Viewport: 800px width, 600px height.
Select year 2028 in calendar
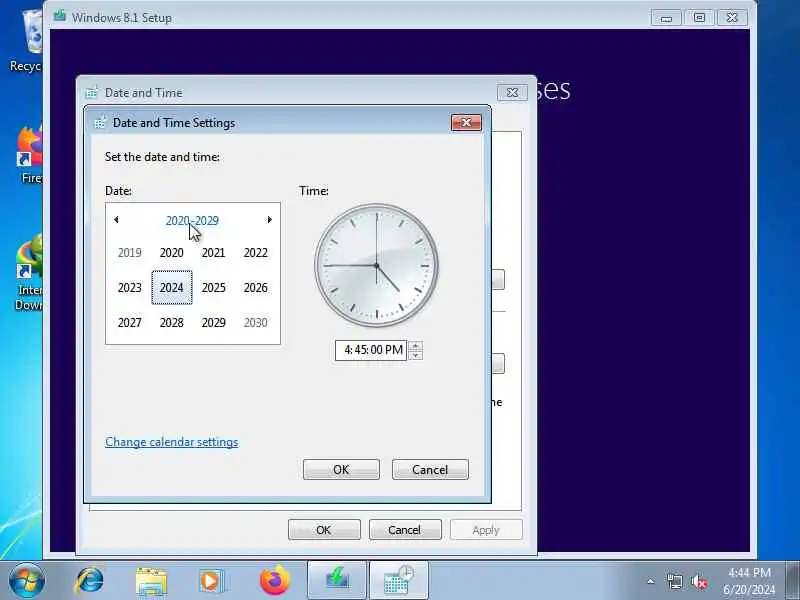click(x=171, y=322)
